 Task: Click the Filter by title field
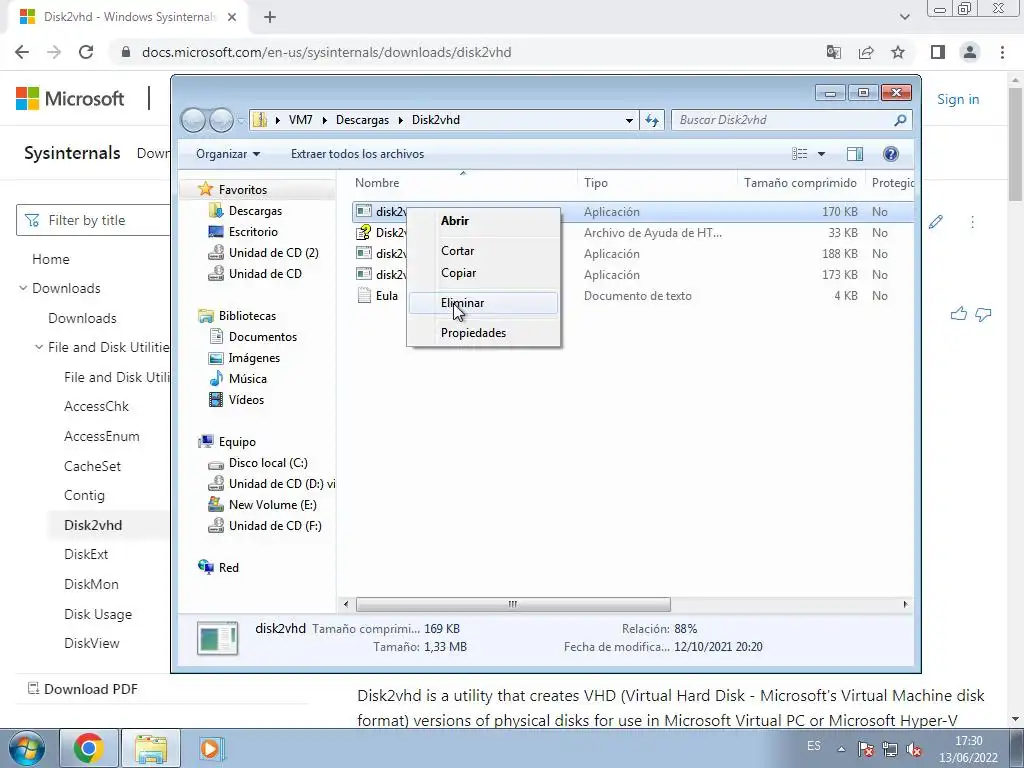pyautogui.click(x=93, y=220)
